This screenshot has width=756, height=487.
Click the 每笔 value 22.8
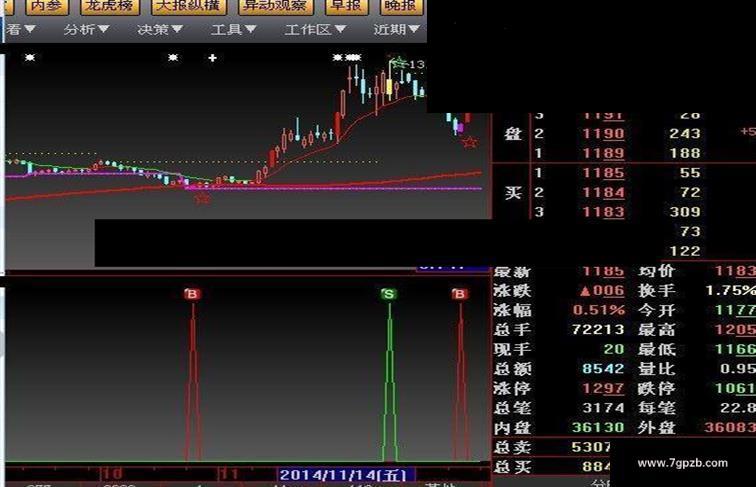(738, 408)
